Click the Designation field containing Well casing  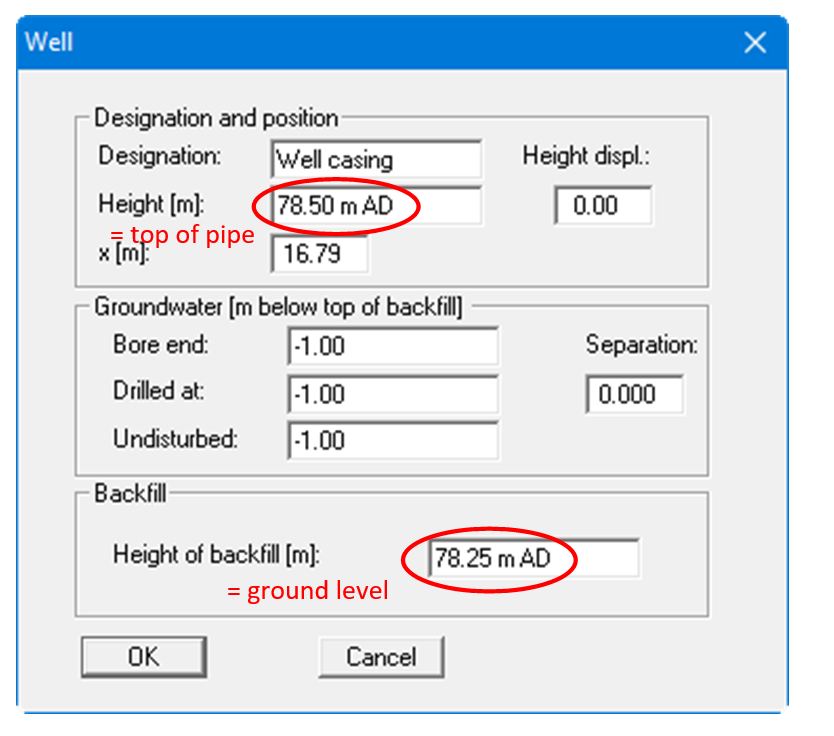375,159
